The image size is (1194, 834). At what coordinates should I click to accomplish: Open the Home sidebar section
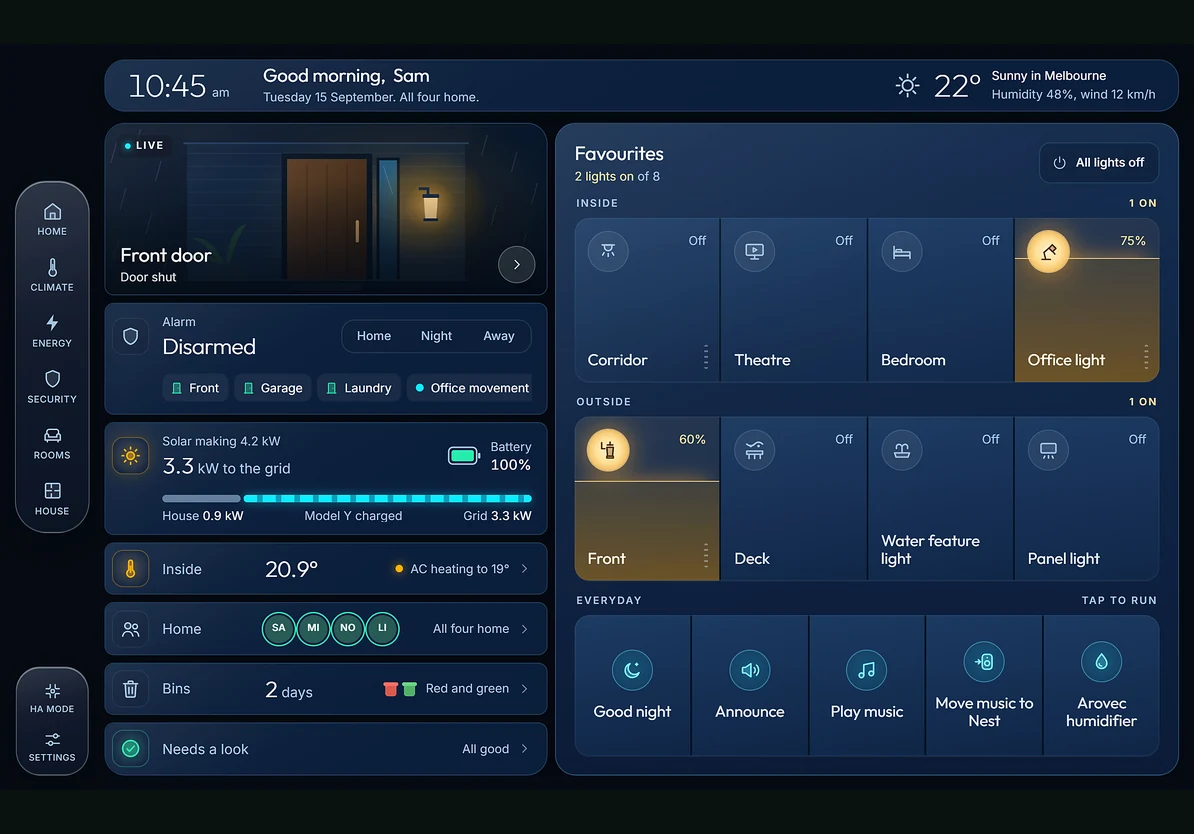pos(52,219)
